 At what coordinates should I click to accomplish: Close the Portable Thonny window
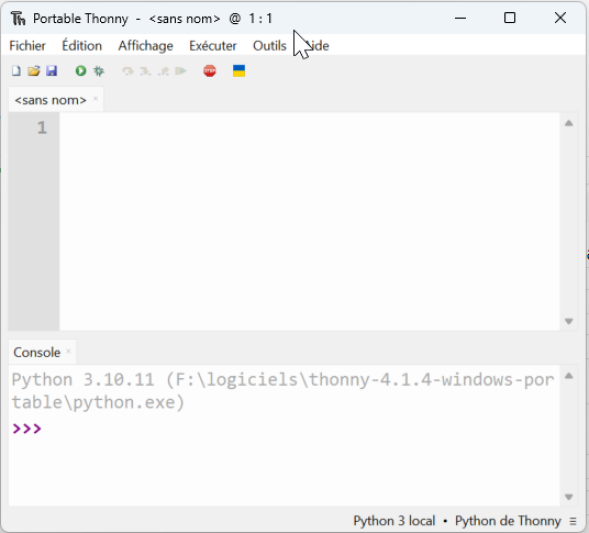point(560,18)
